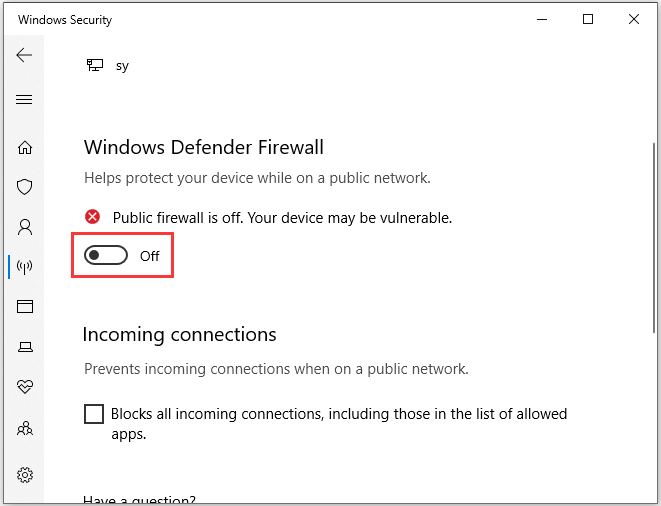Image resolution: width=661 pixels, height=506 pixels.
Task: Open Virus & threat protection shield icon
Action: [x=24, y=187]
